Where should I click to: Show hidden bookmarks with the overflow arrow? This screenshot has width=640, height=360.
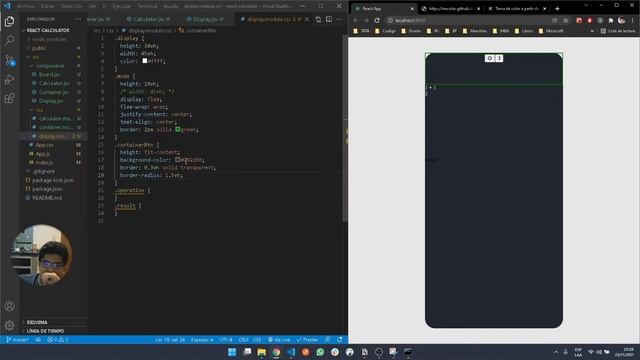[x=592, y=31]
